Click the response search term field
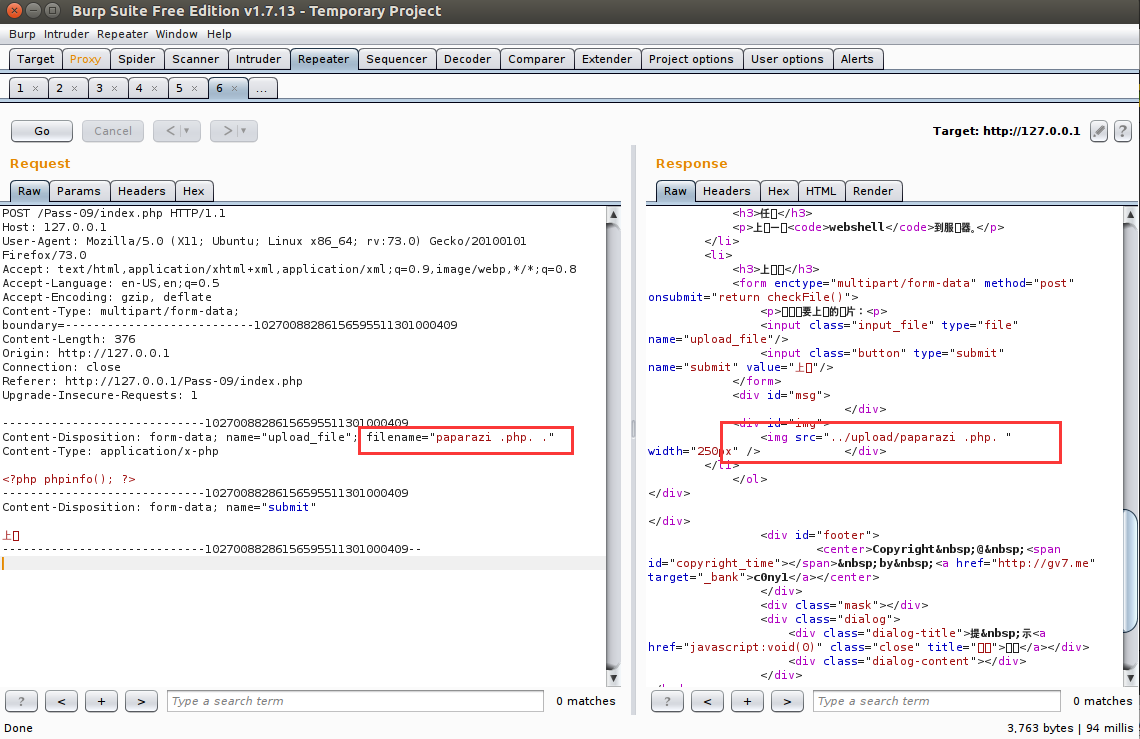1140x739 pixels. (936, 701)
